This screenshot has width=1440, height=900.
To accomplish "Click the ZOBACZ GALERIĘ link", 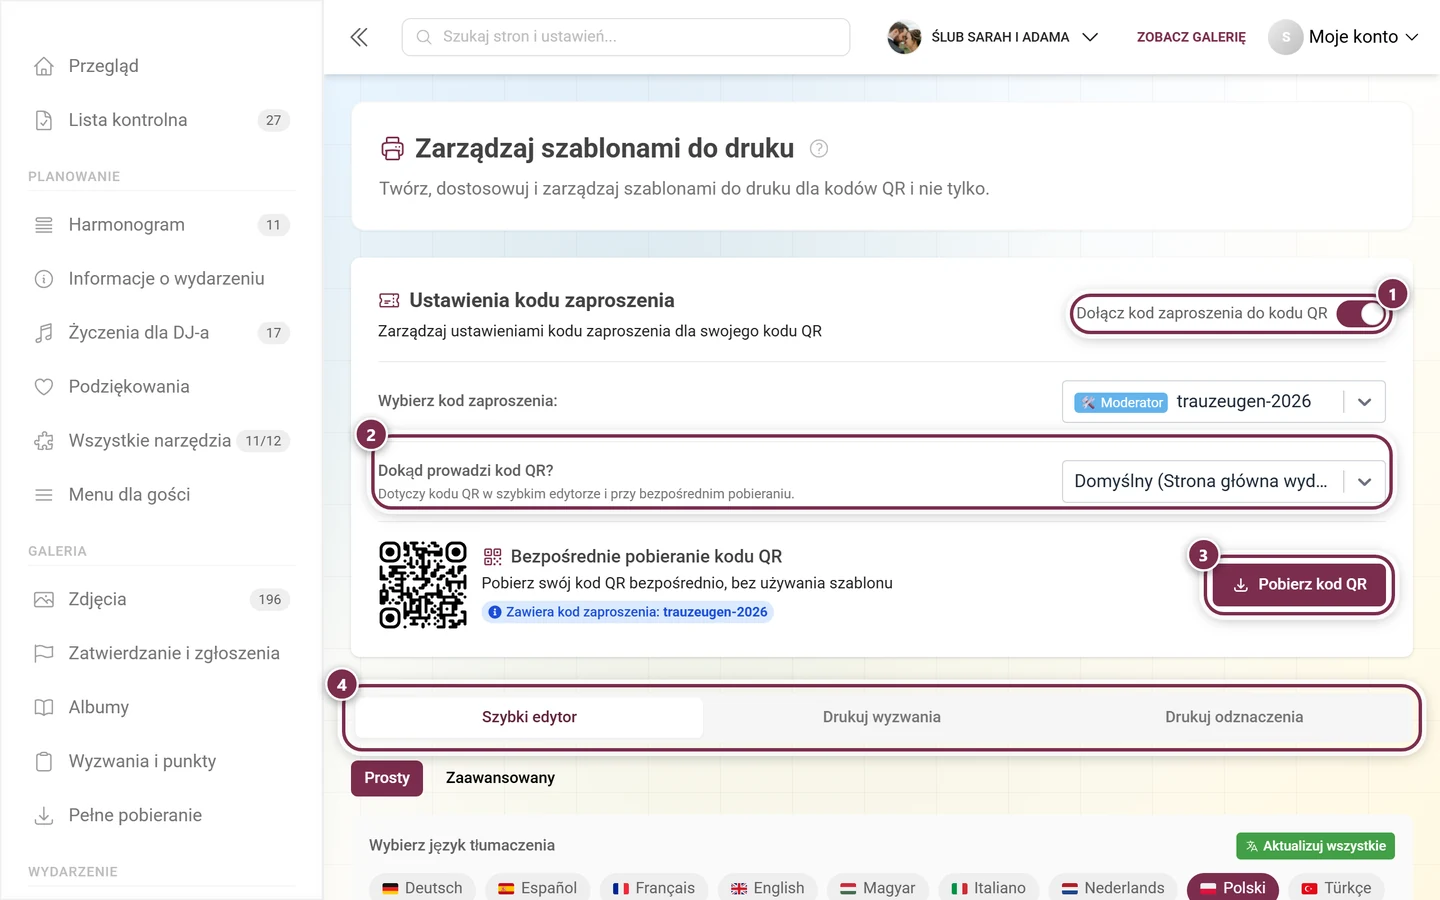I will coord(1191,37).
